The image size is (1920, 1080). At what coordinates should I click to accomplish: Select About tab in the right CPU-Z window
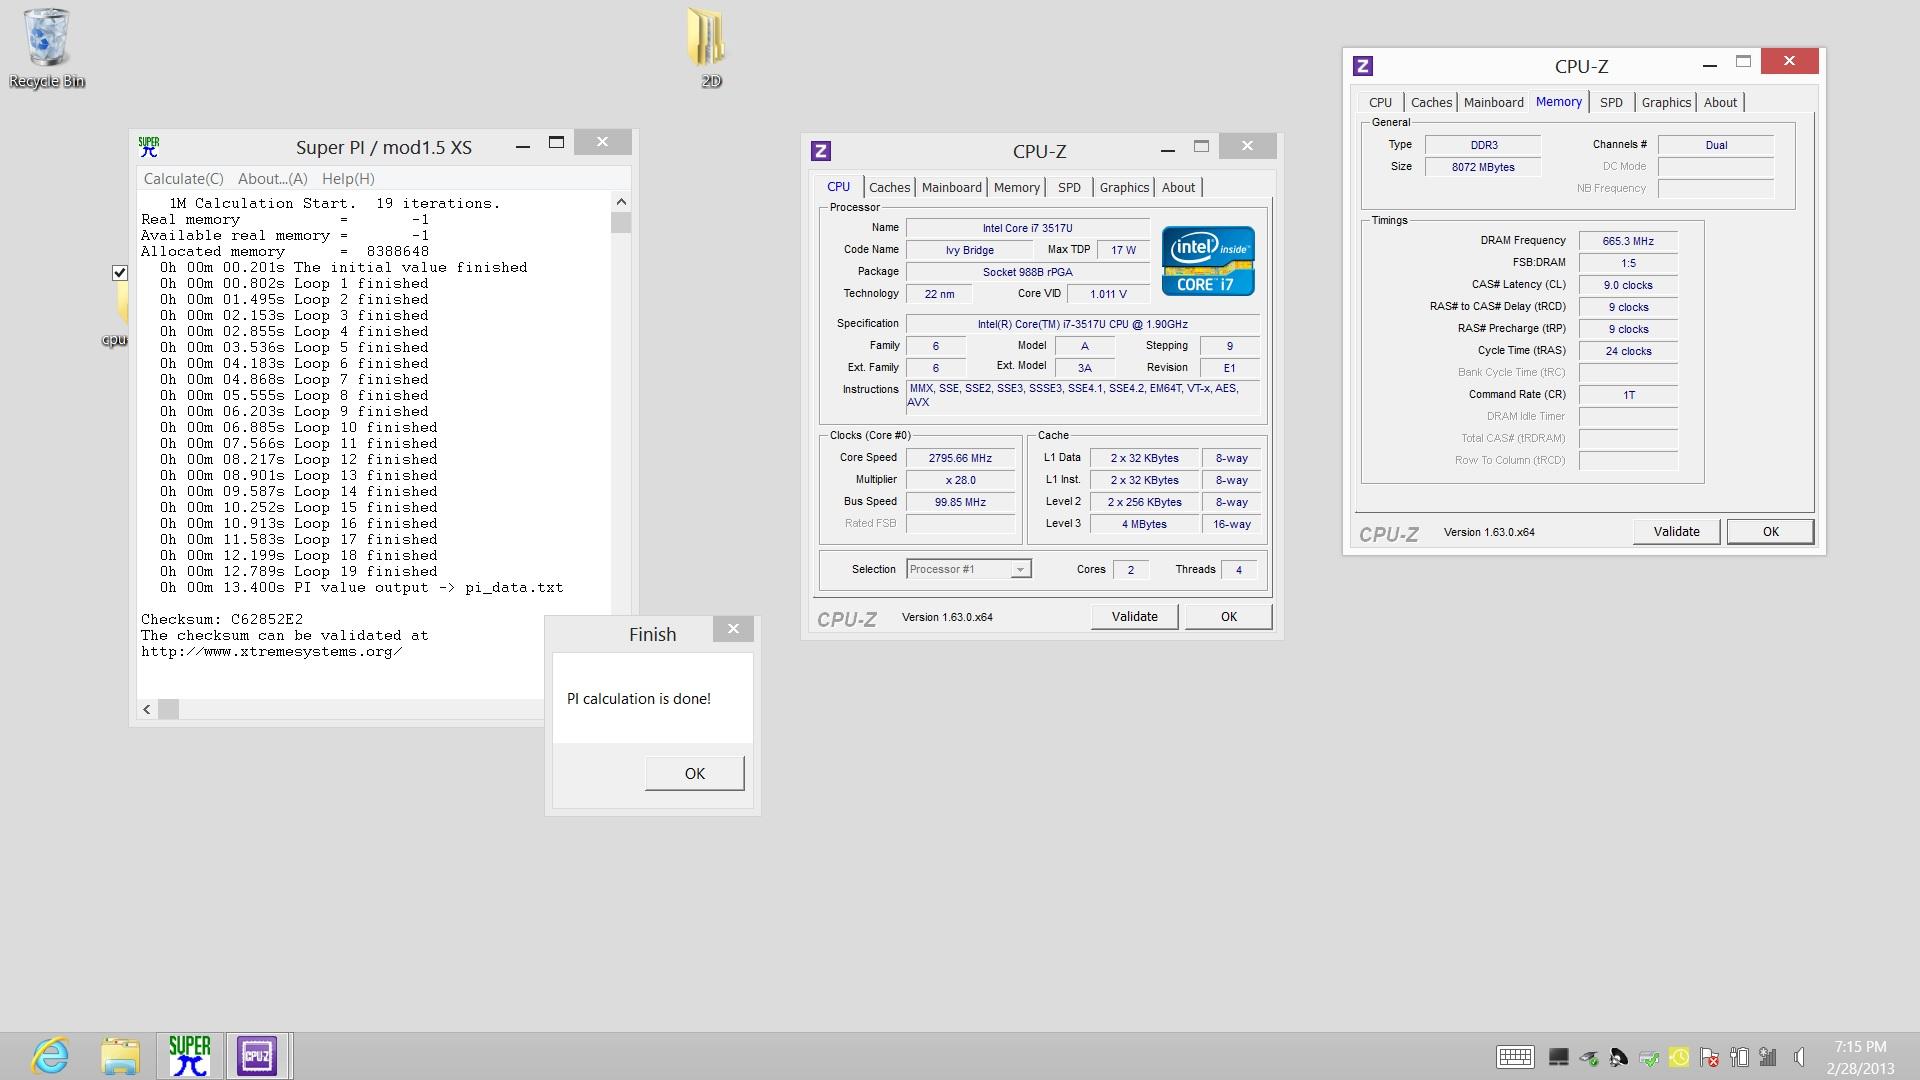click(1720, 102)
